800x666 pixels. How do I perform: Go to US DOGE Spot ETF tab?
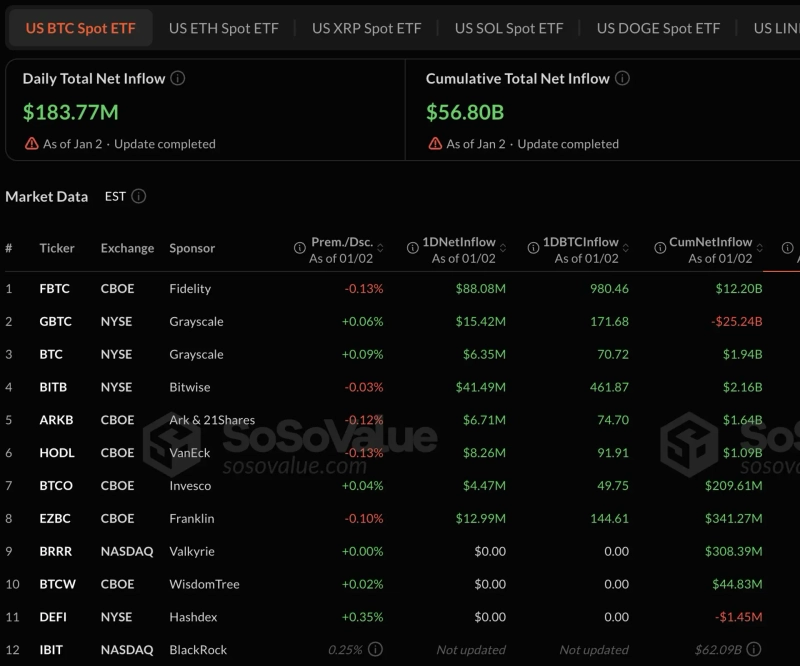(x=658, y=28)
